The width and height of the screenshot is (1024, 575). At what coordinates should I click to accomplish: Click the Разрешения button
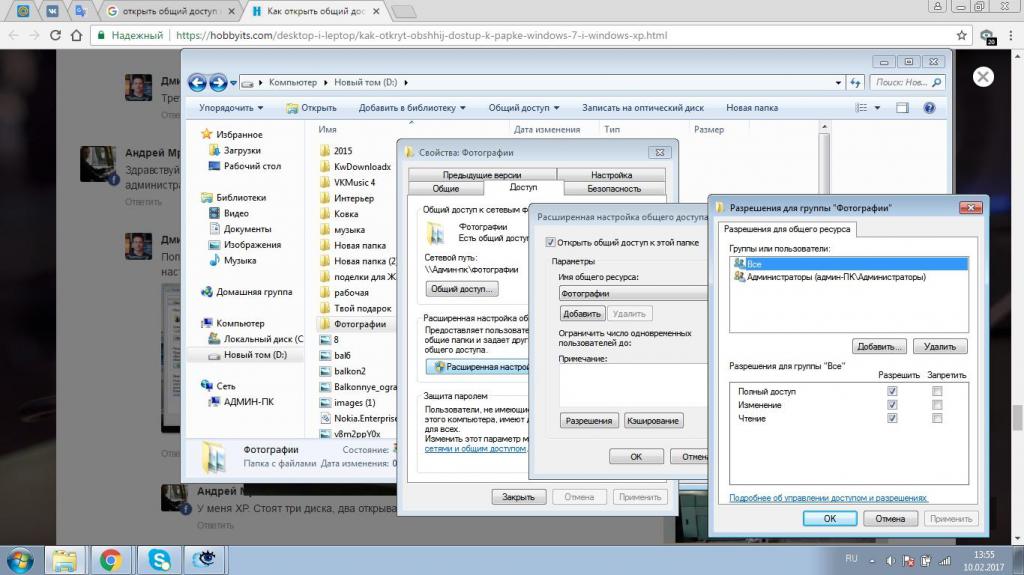589,421
